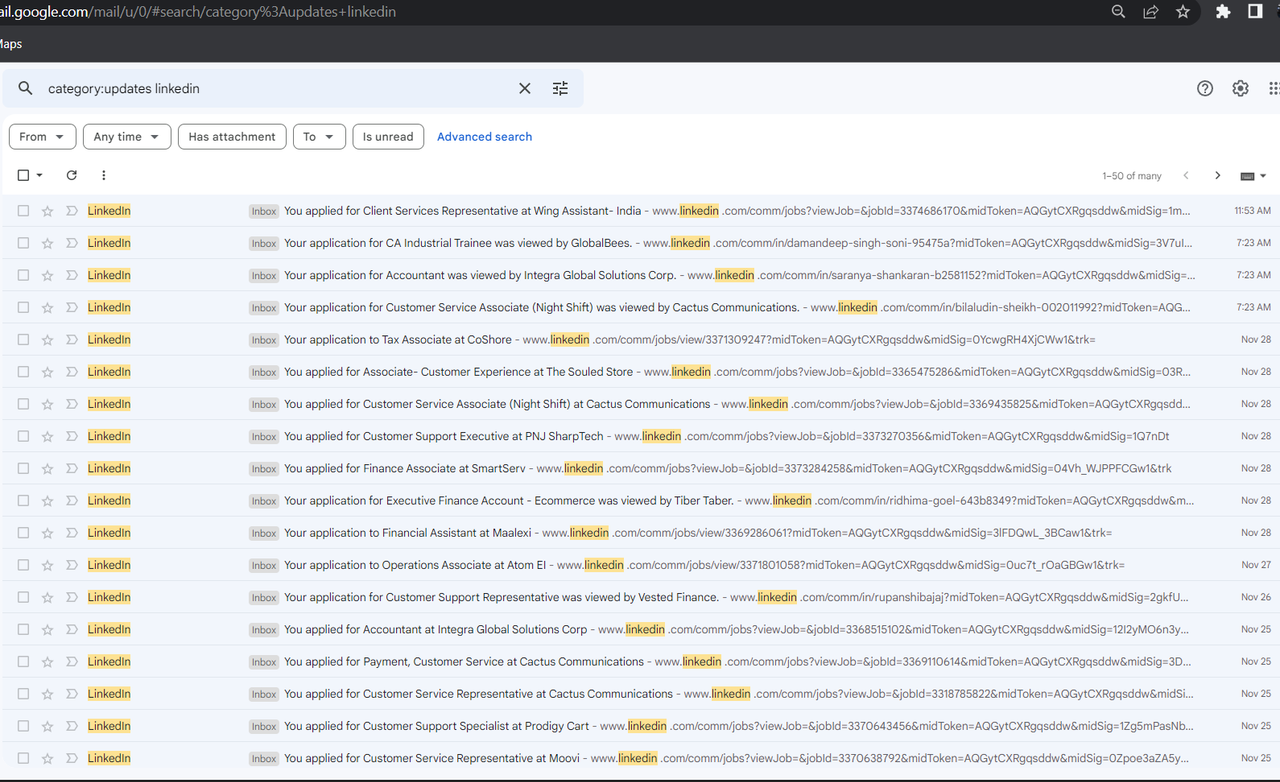Open the More options three-dot menu
Screen dimensions: 1280x782
pos(104,175)
